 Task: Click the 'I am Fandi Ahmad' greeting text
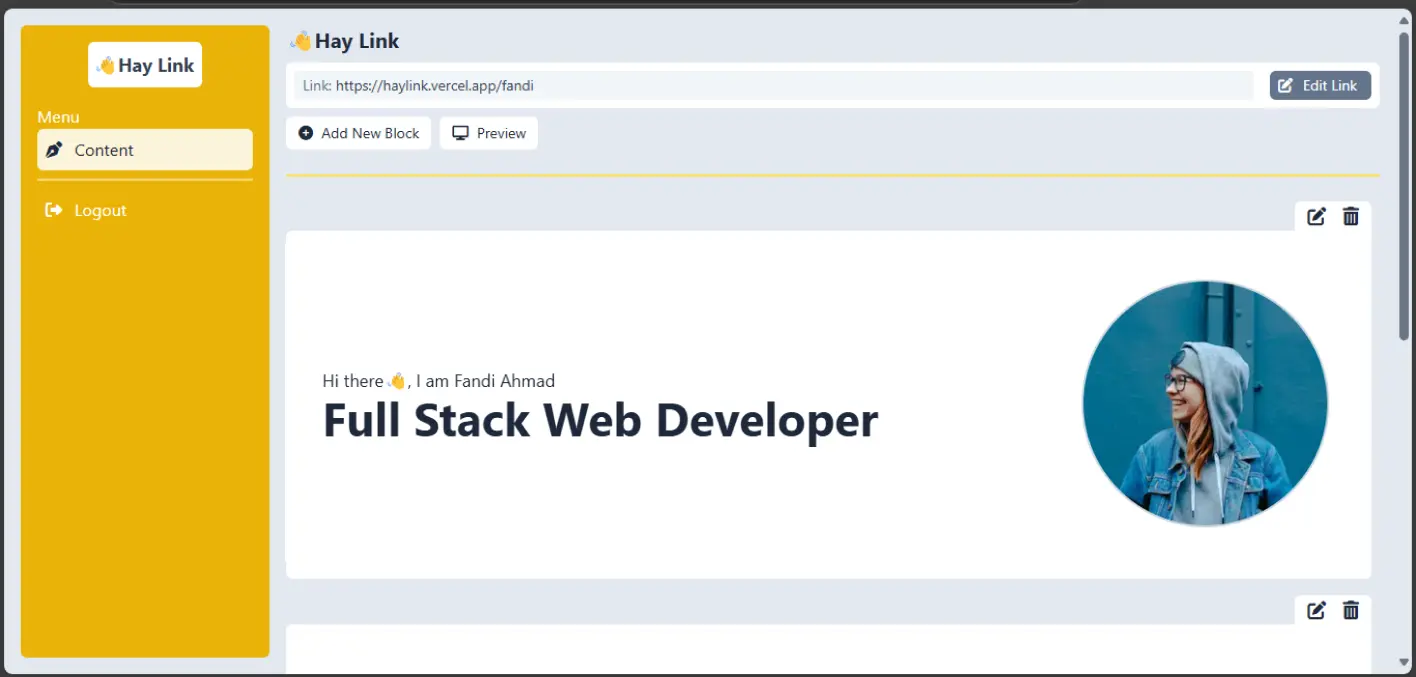point(484,381)
